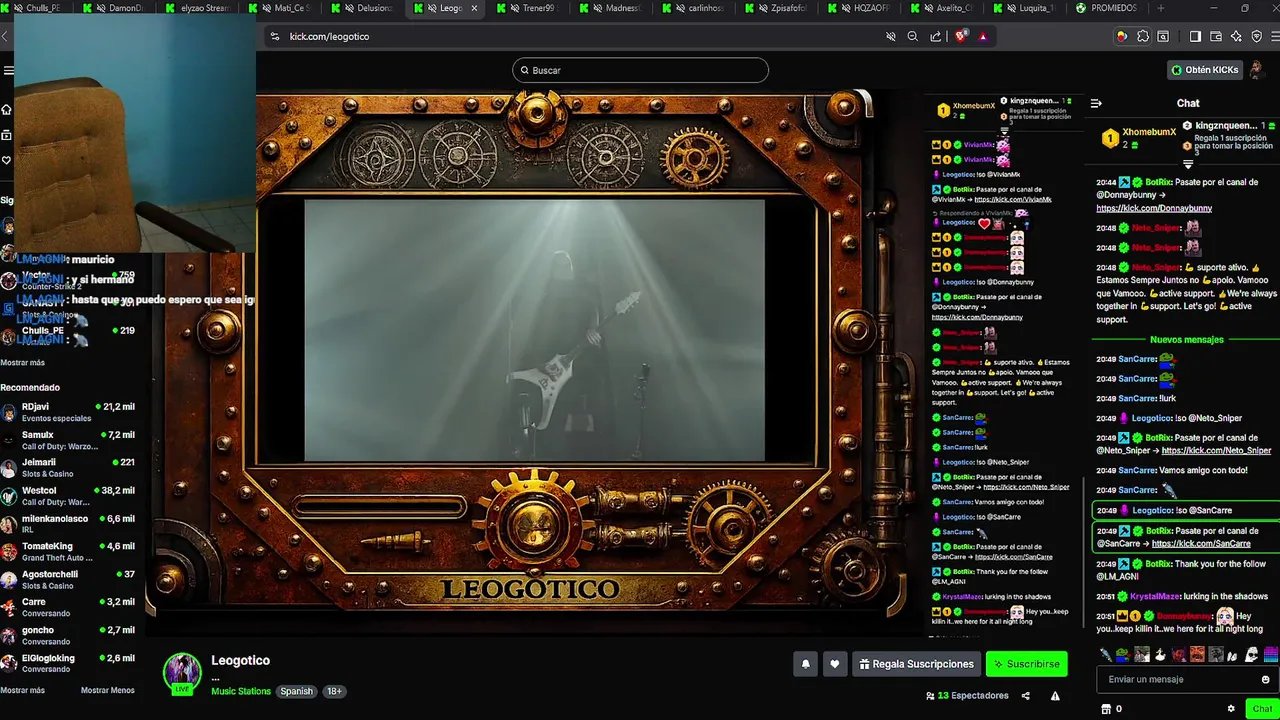
Task: Click the green Suscribirse button
Action: point(1026,664)
